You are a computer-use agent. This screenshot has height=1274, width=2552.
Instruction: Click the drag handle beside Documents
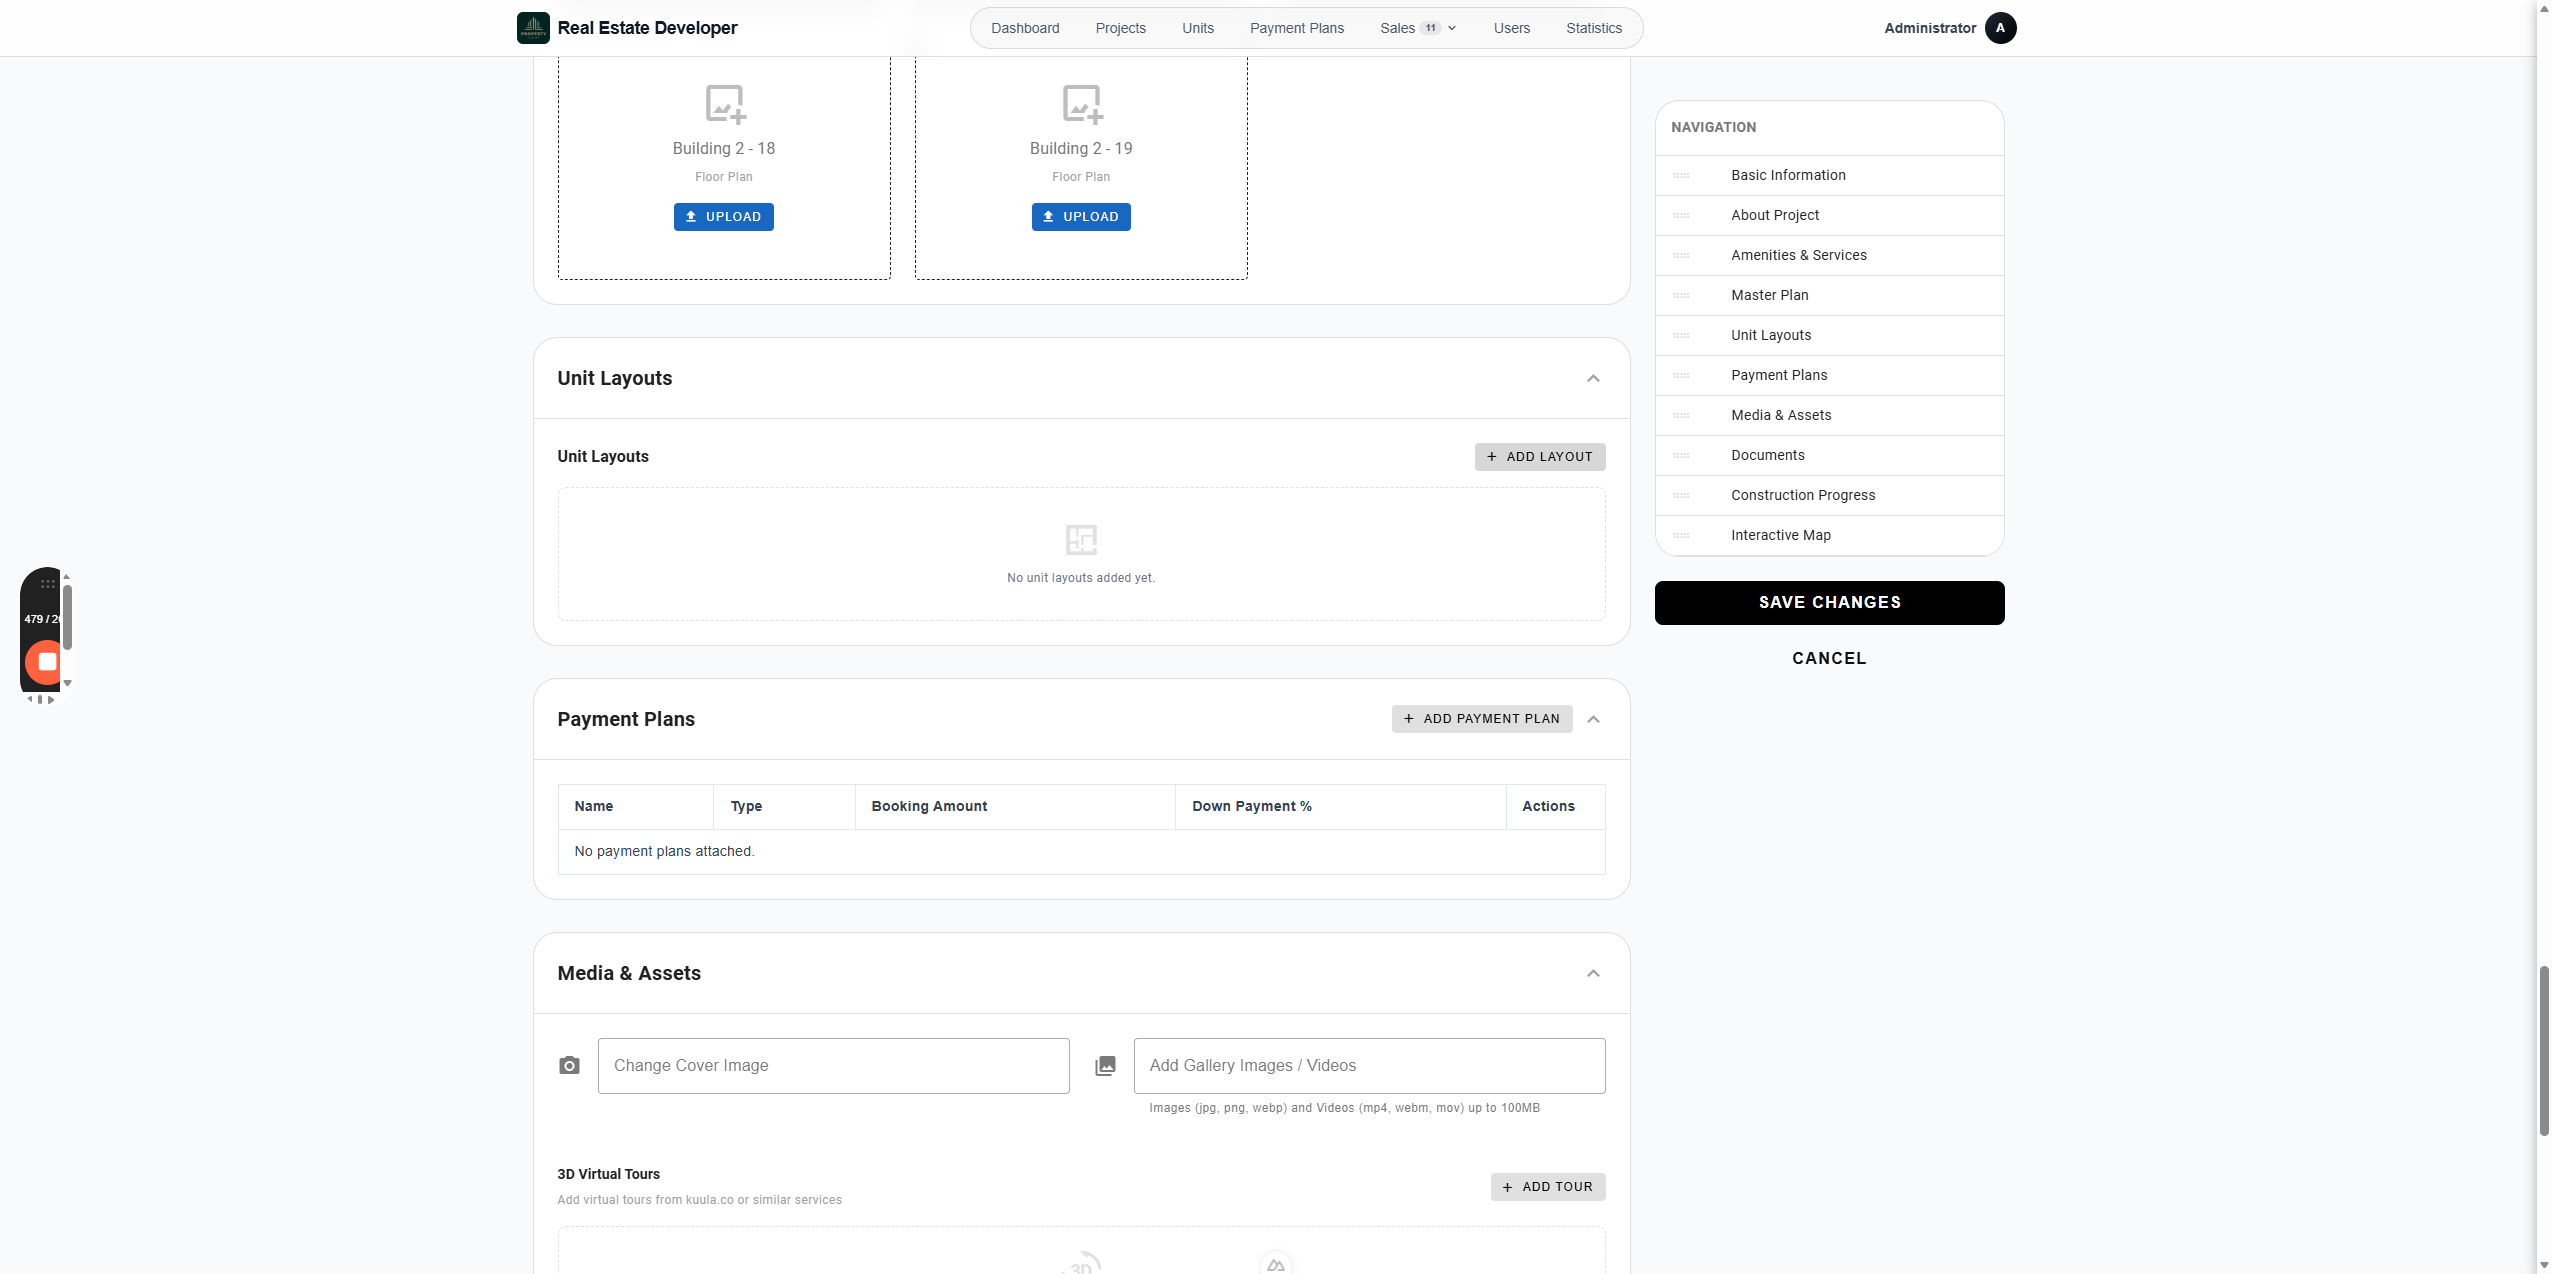pyautogui.click(x=1682, y=456)
